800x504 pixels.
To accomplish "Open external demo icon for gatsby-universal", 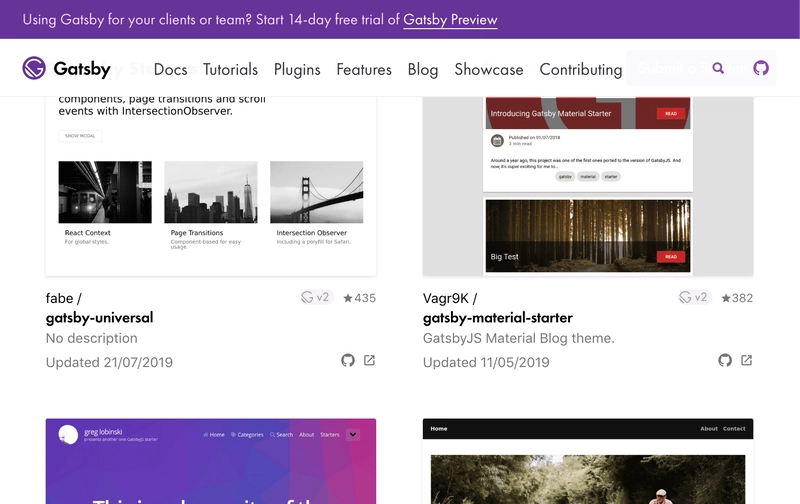I will pyautogui.click(x=369, y=360).
